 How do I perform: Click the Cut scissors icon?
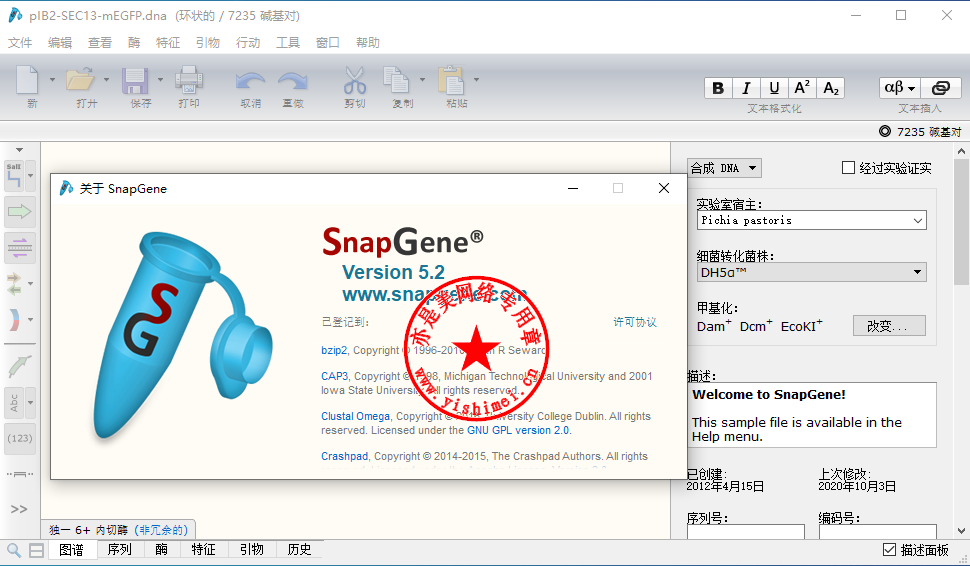355,80
